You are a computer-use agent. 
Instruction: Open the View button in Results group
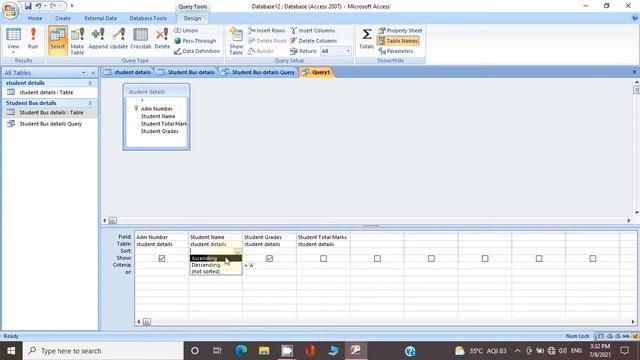[13, 40]
